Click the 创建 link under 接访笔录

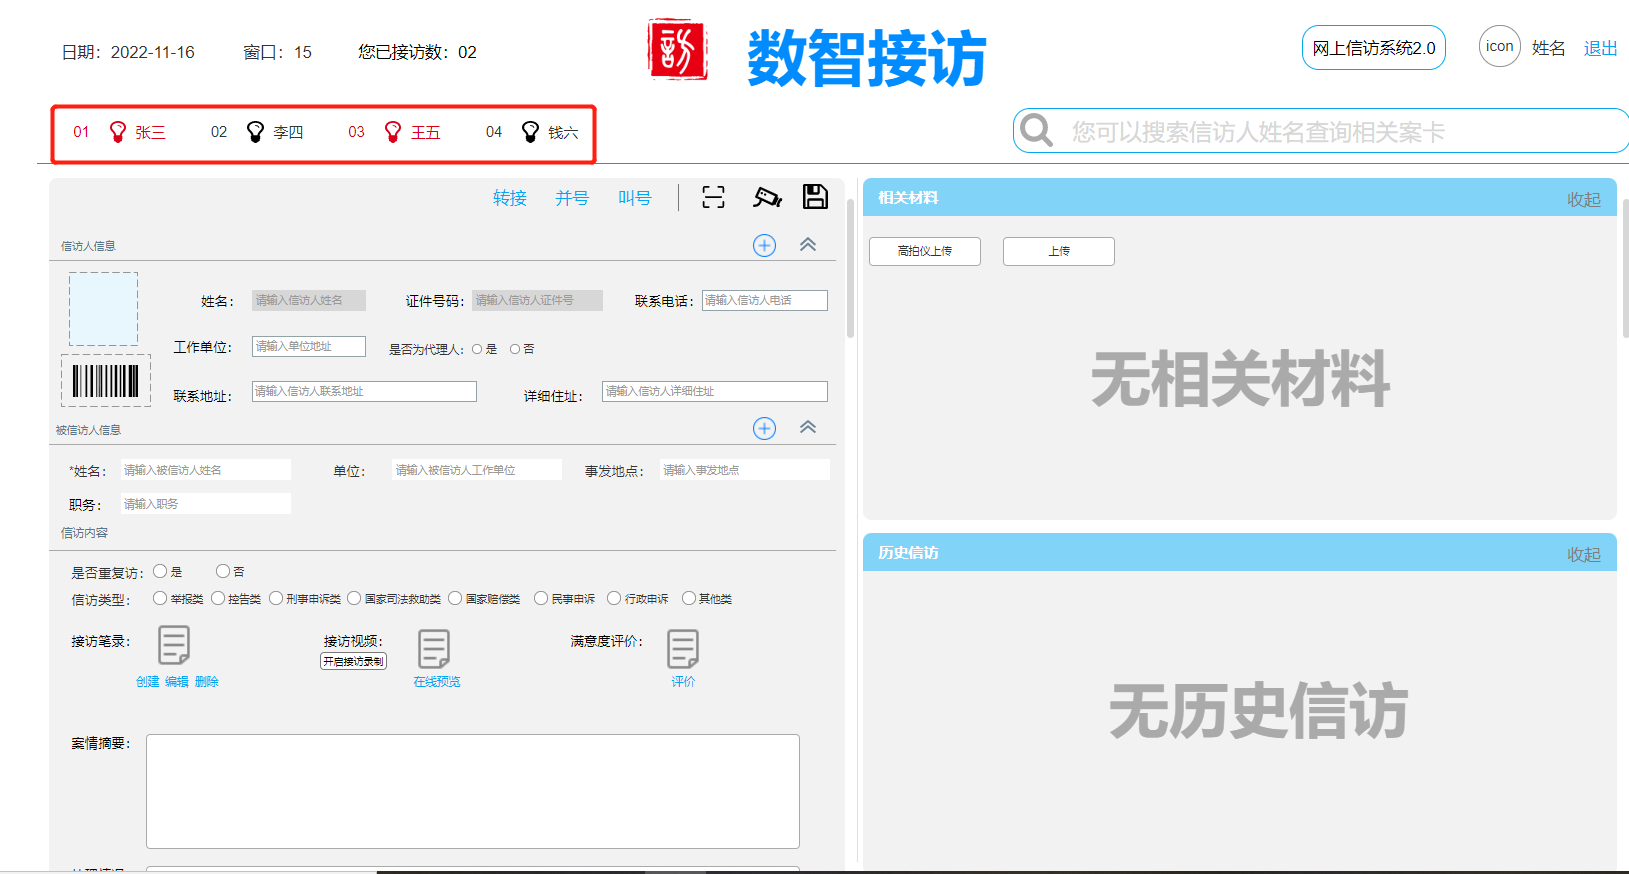[x=148, y=681]
